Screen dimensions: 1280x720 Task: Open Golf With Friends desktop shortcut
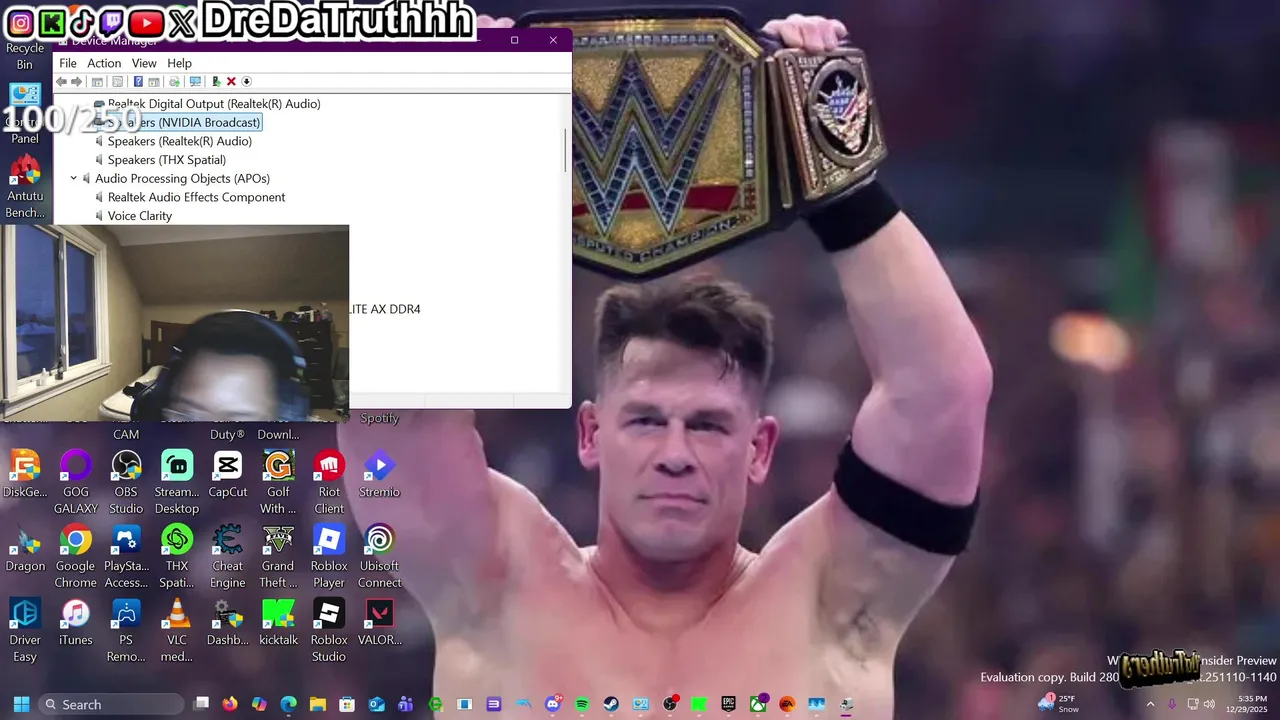[x=278, y=482]
